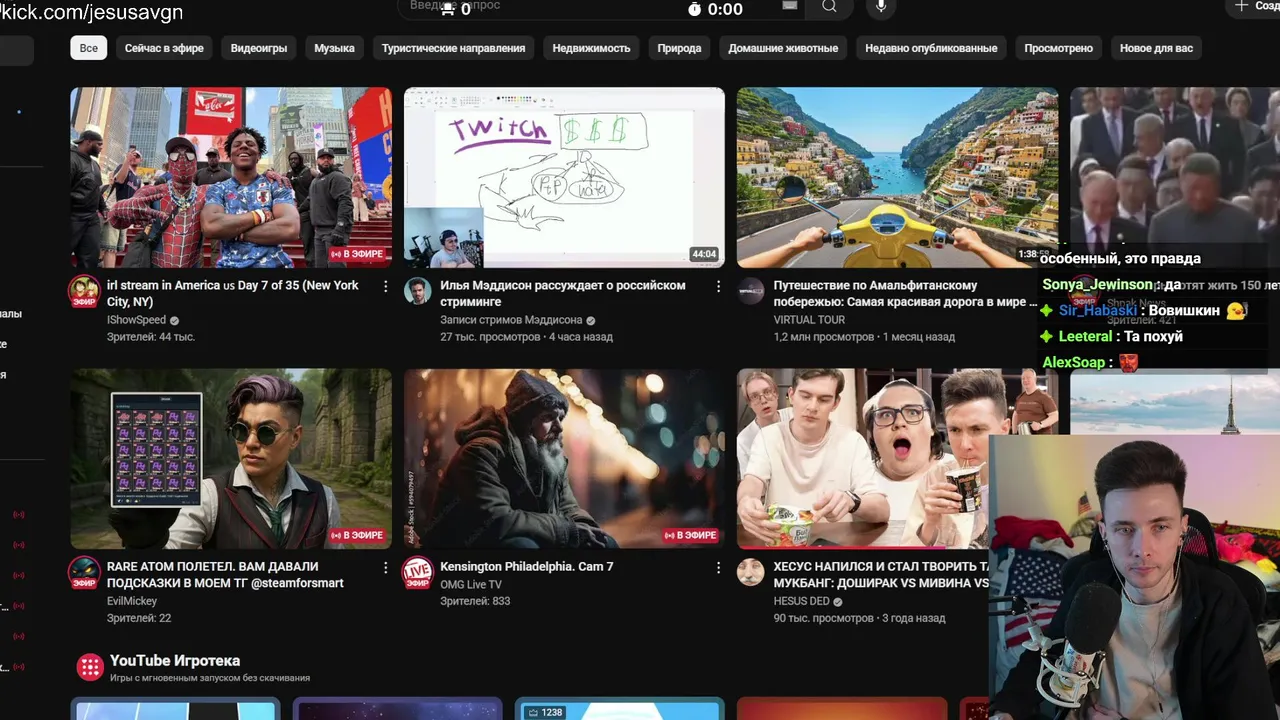Select the Домашние животные chip
This screenshot has height=720, width=1280.
tap(783, 48)
